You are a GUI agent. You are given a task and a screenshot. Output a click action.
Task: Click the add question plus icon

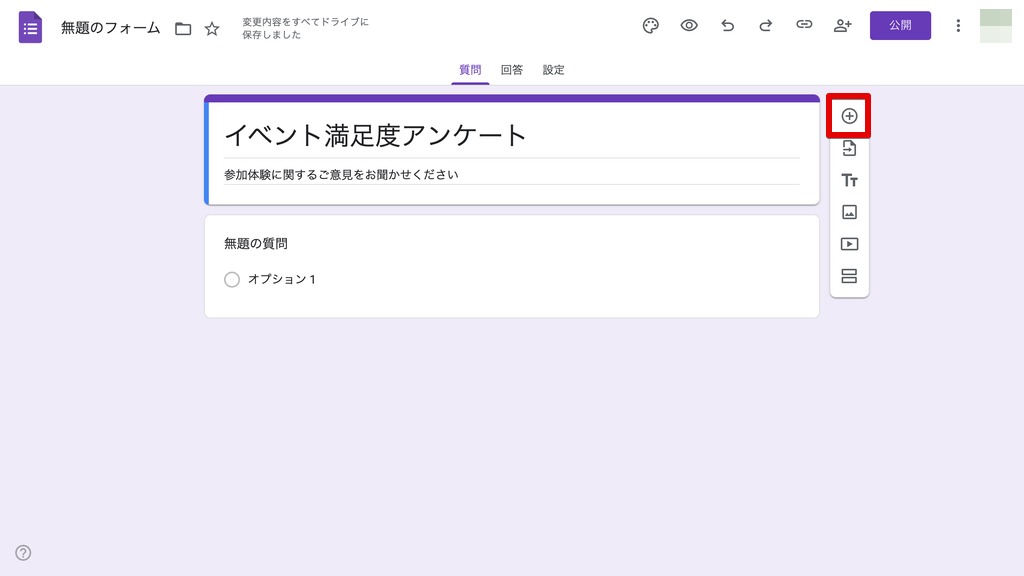(849, 116)
